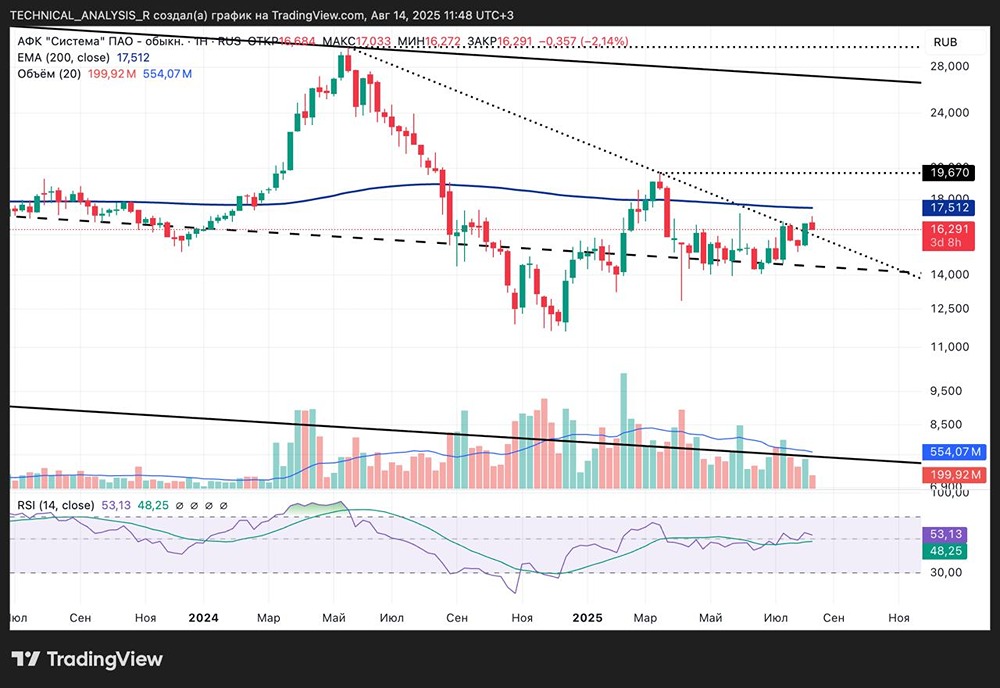1000x688 pixels.
Task: Click the 554,07 M blue volume label
Action: coord(955,452)
